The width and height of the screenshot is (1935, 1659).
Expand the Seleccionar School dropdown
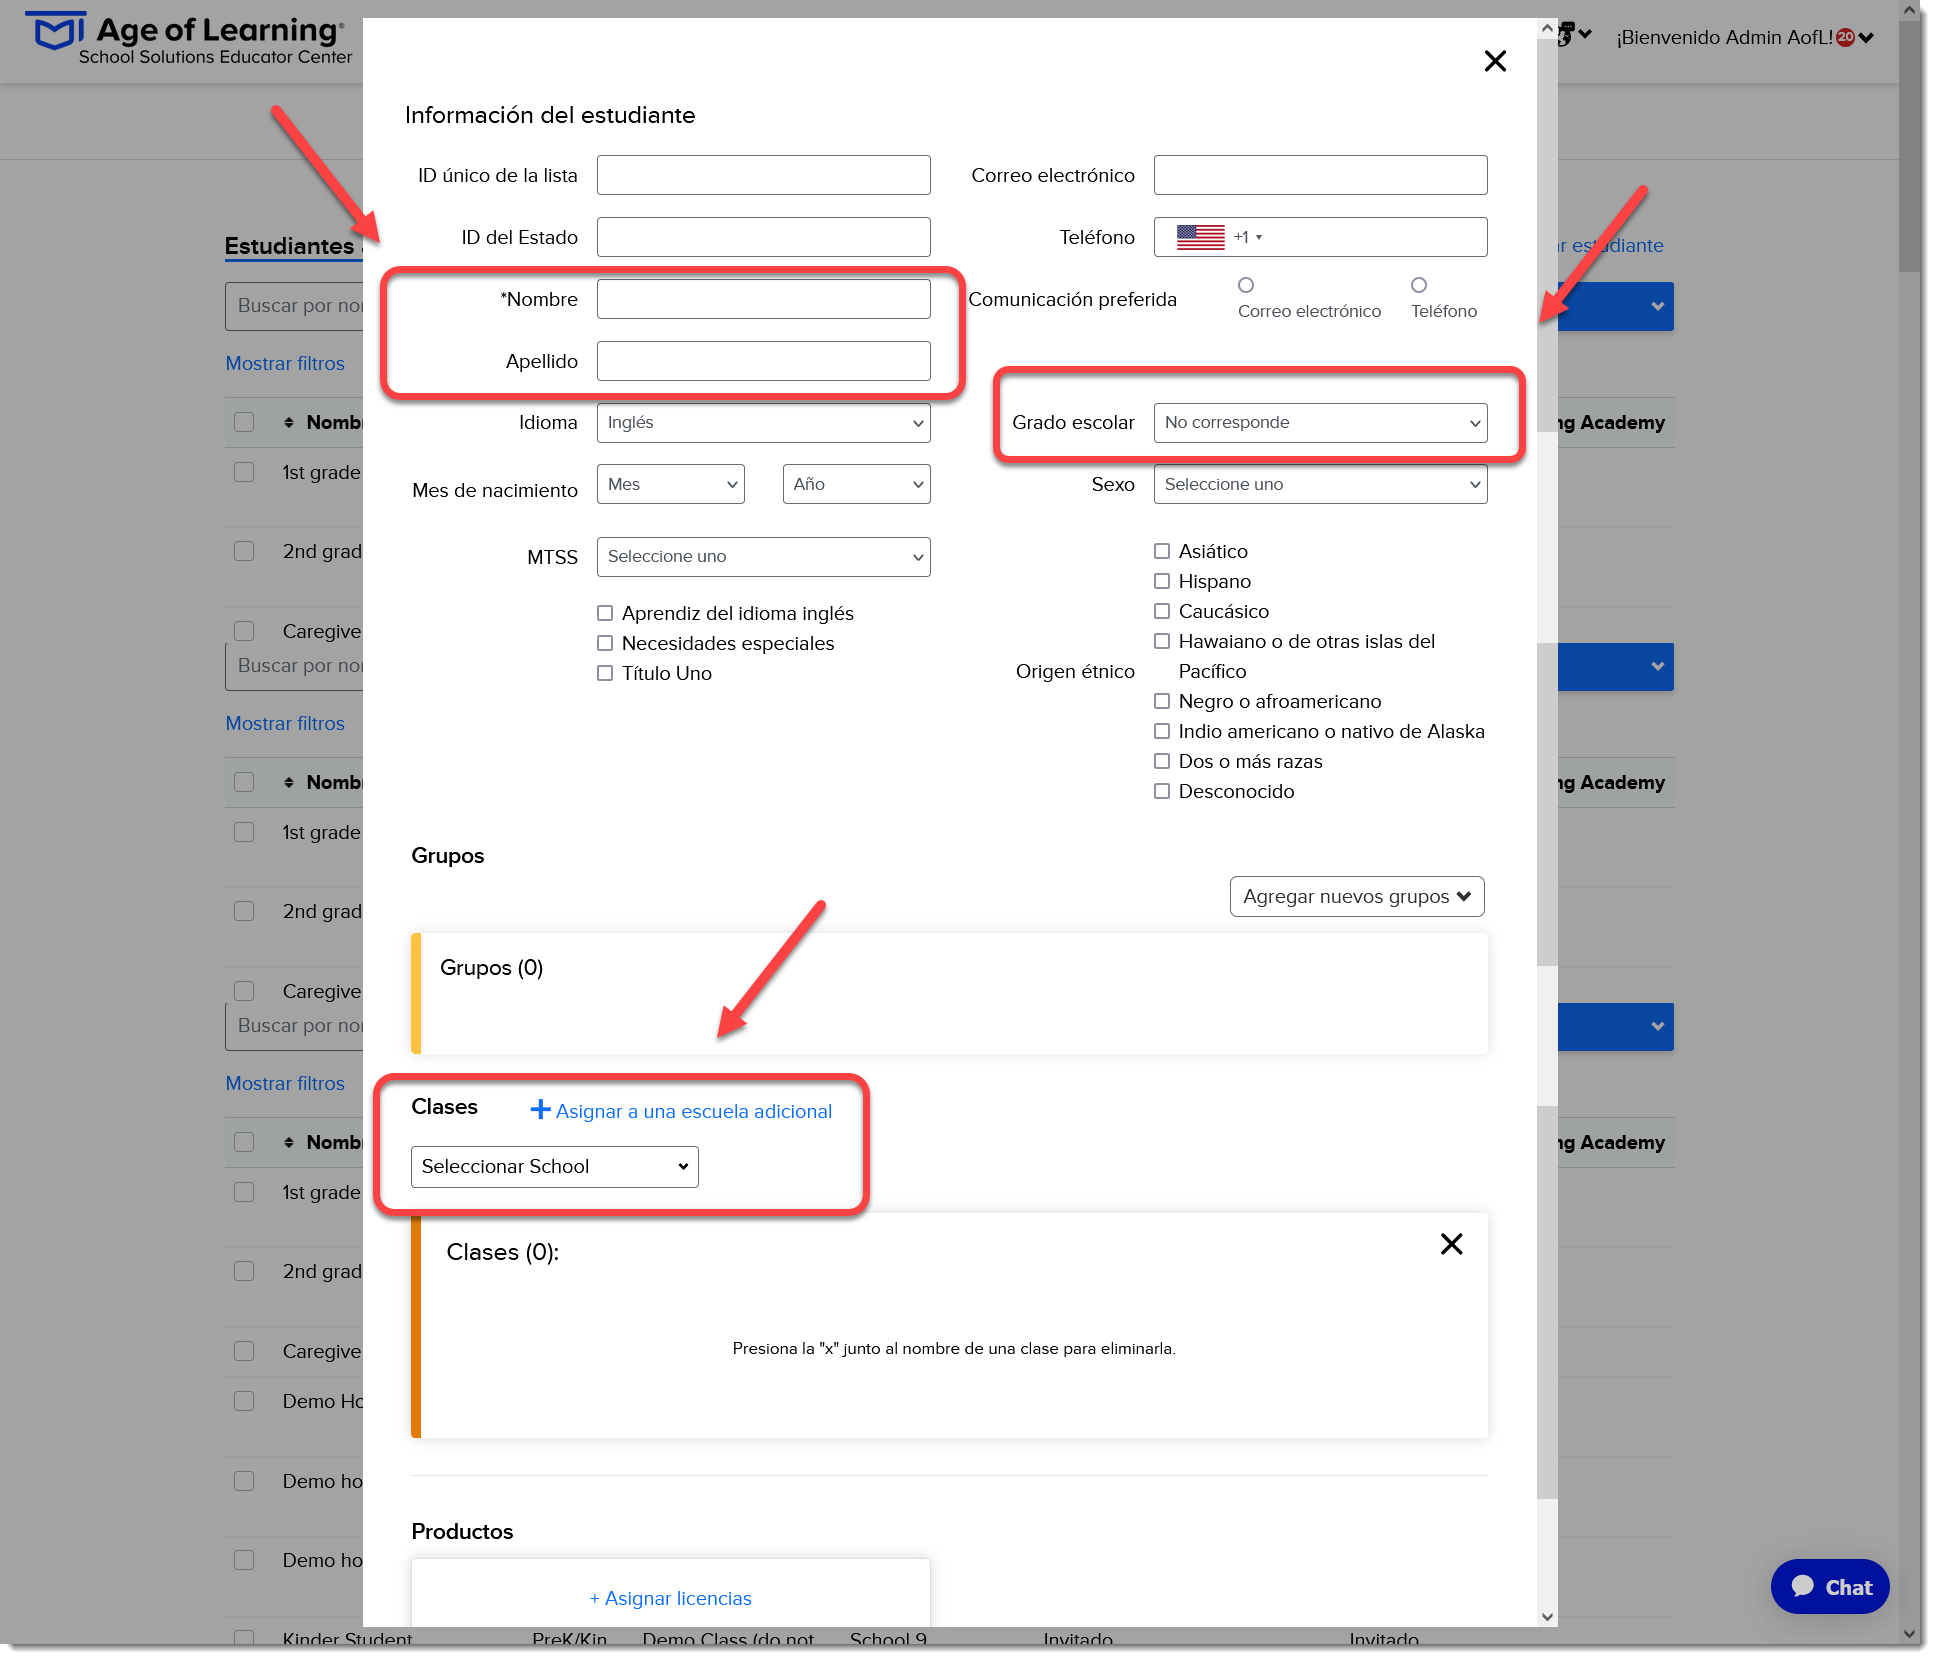click(554, 1167)
